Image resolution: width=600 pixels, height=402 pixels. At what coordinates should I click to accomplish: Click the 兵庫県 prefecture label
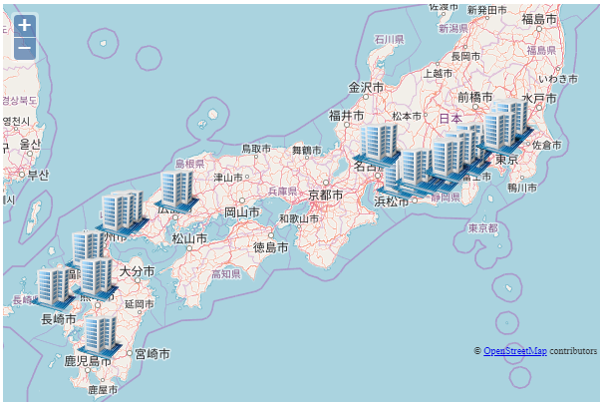tap(282, 191)
